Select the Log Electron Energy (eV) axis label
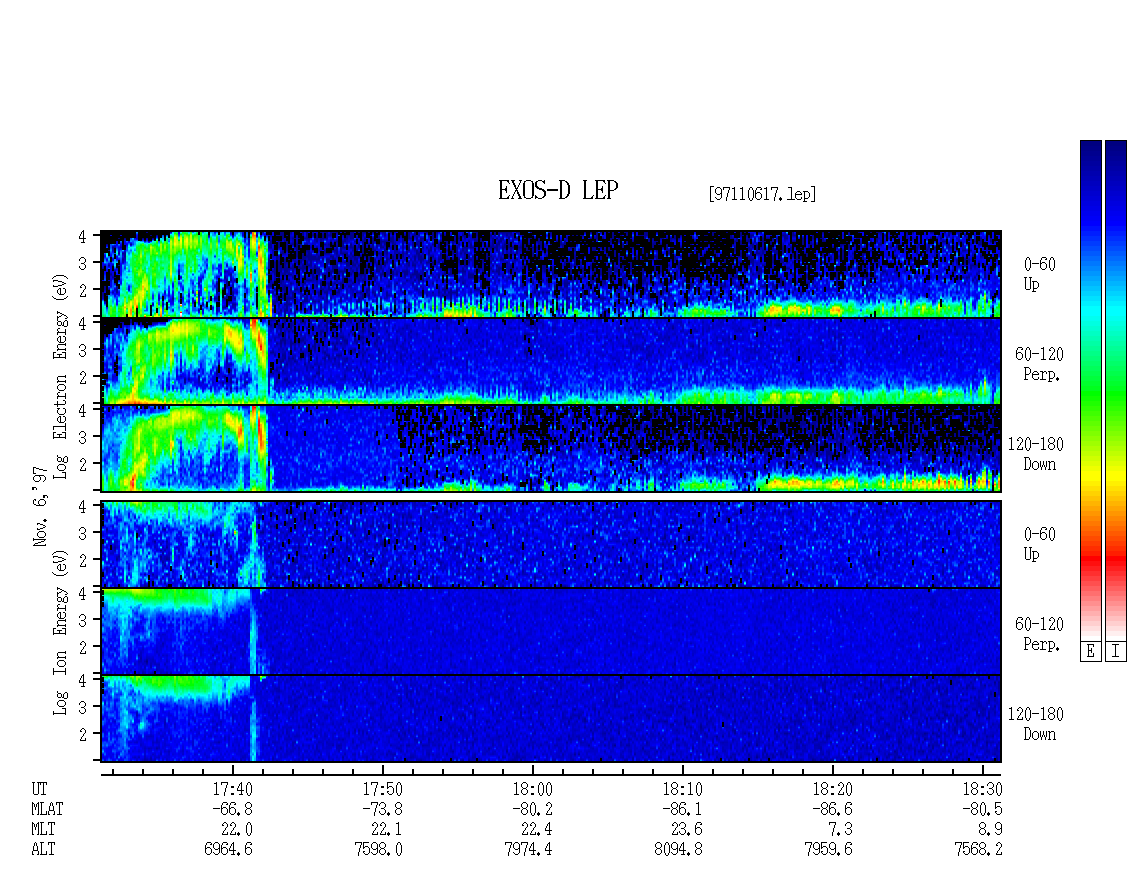1130x875 pixels. [61, 376]
